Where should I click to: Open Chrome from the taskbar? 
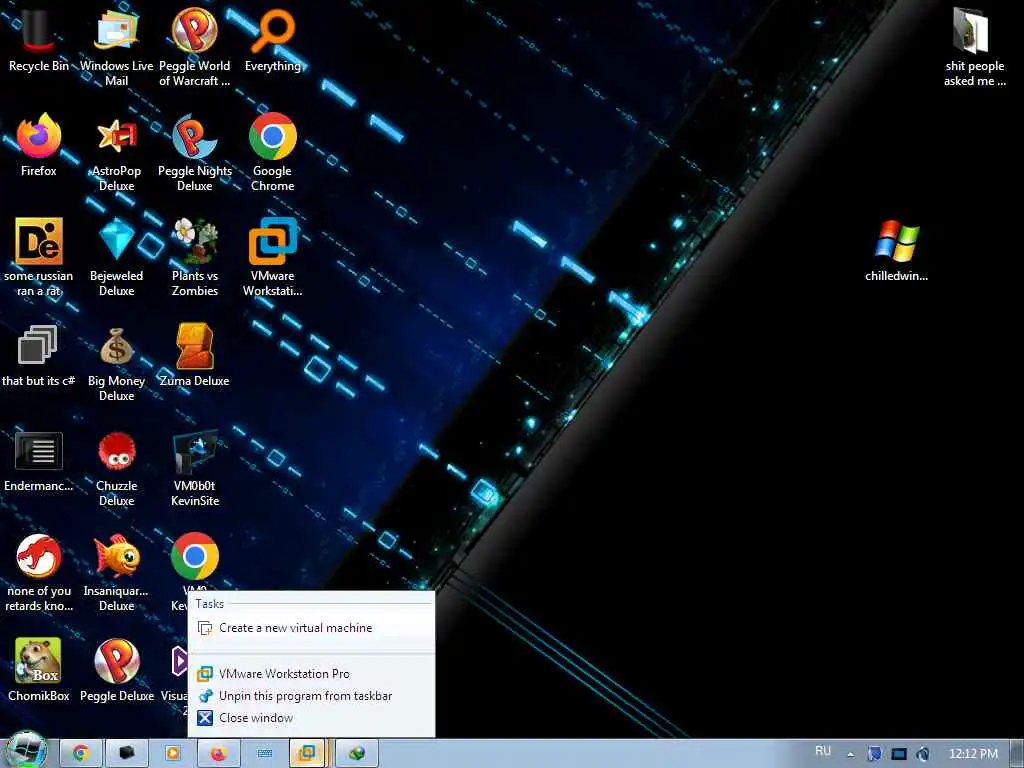pos(81,754)
